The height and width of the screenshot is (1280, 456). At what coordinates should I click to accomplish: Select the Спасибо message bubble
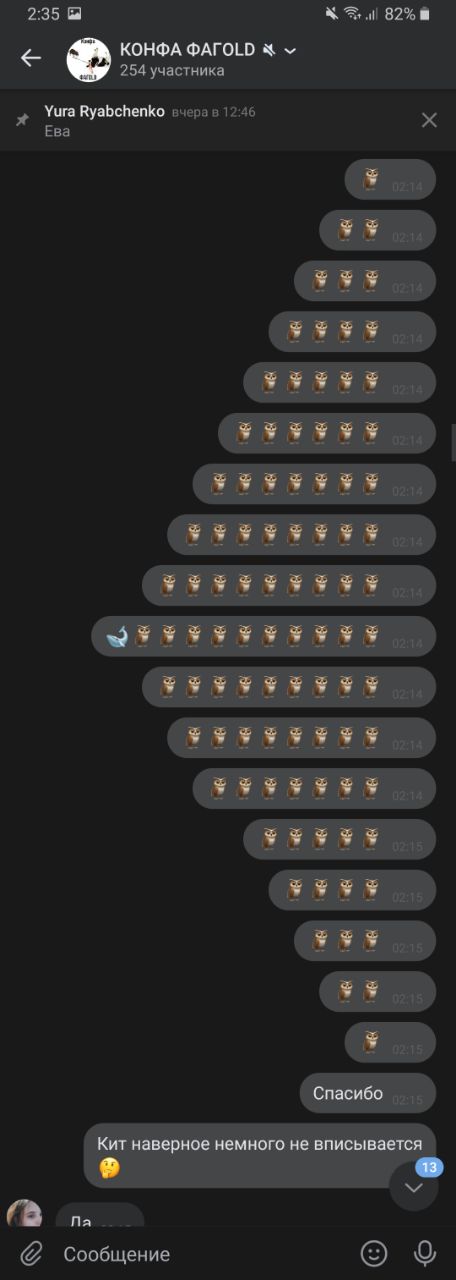click(368, 1093)
